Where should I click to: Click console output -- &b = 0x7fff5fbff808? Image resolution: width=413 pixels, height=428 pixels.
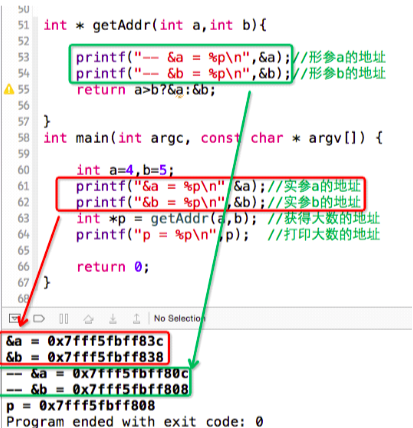click(x=97, y=389)
